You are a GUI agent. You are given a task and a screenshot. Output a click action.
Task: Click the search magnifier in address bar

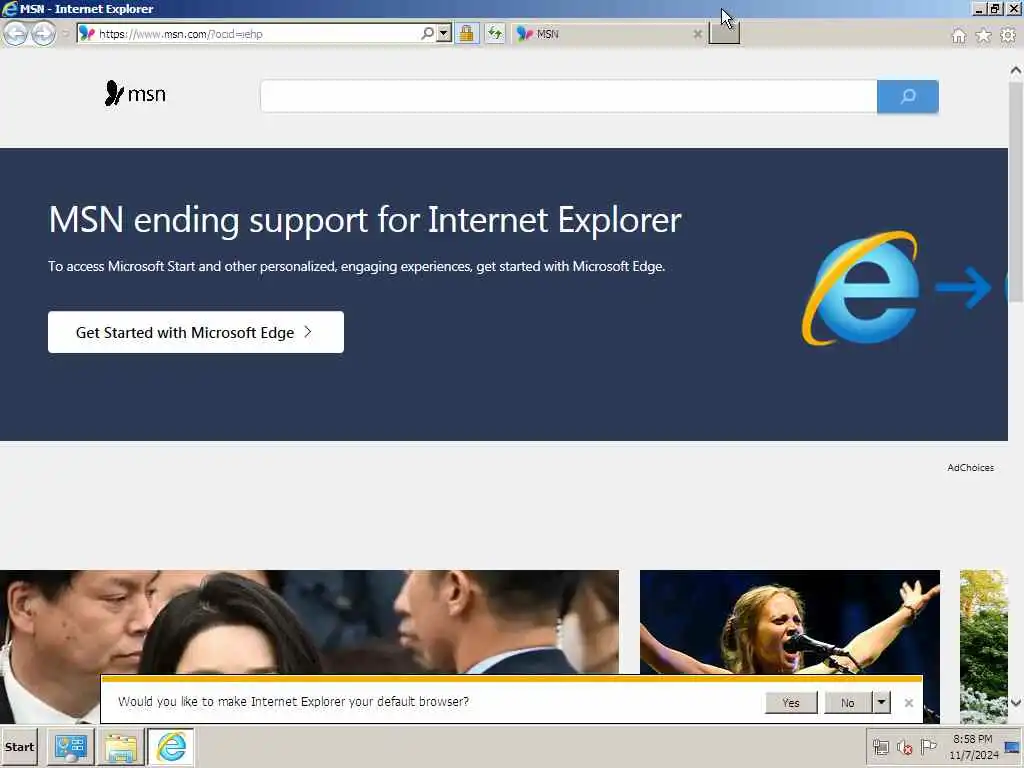427,33
